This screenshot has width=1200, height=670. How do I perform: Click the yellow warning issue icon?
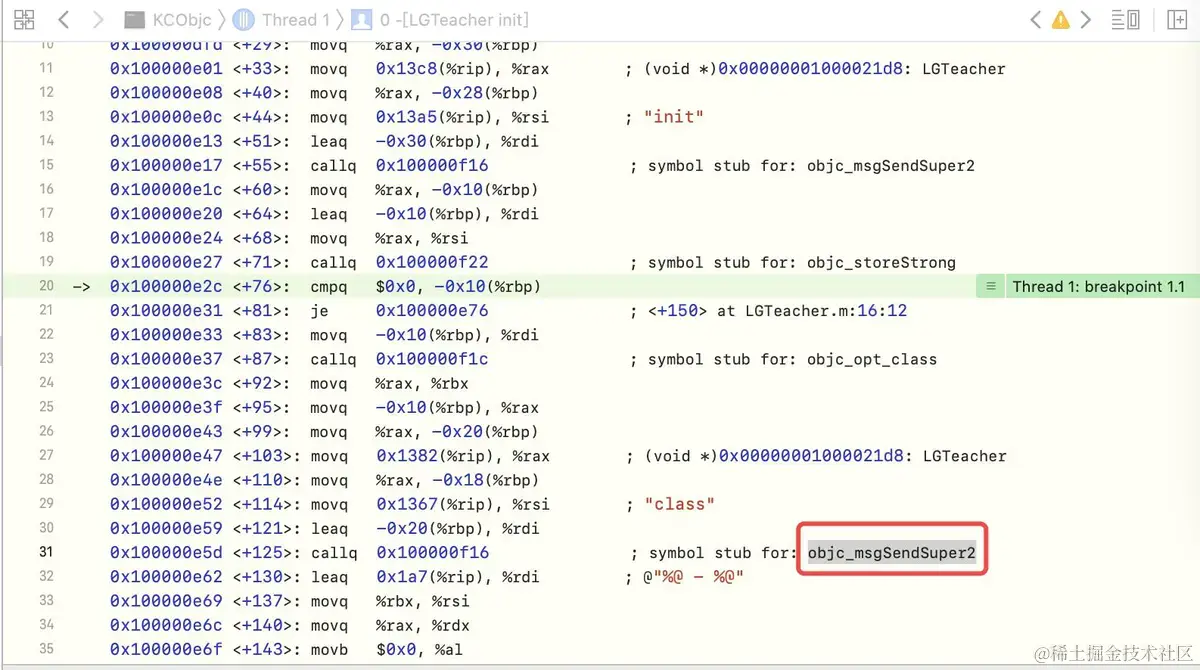click(x=1060, y=20)
